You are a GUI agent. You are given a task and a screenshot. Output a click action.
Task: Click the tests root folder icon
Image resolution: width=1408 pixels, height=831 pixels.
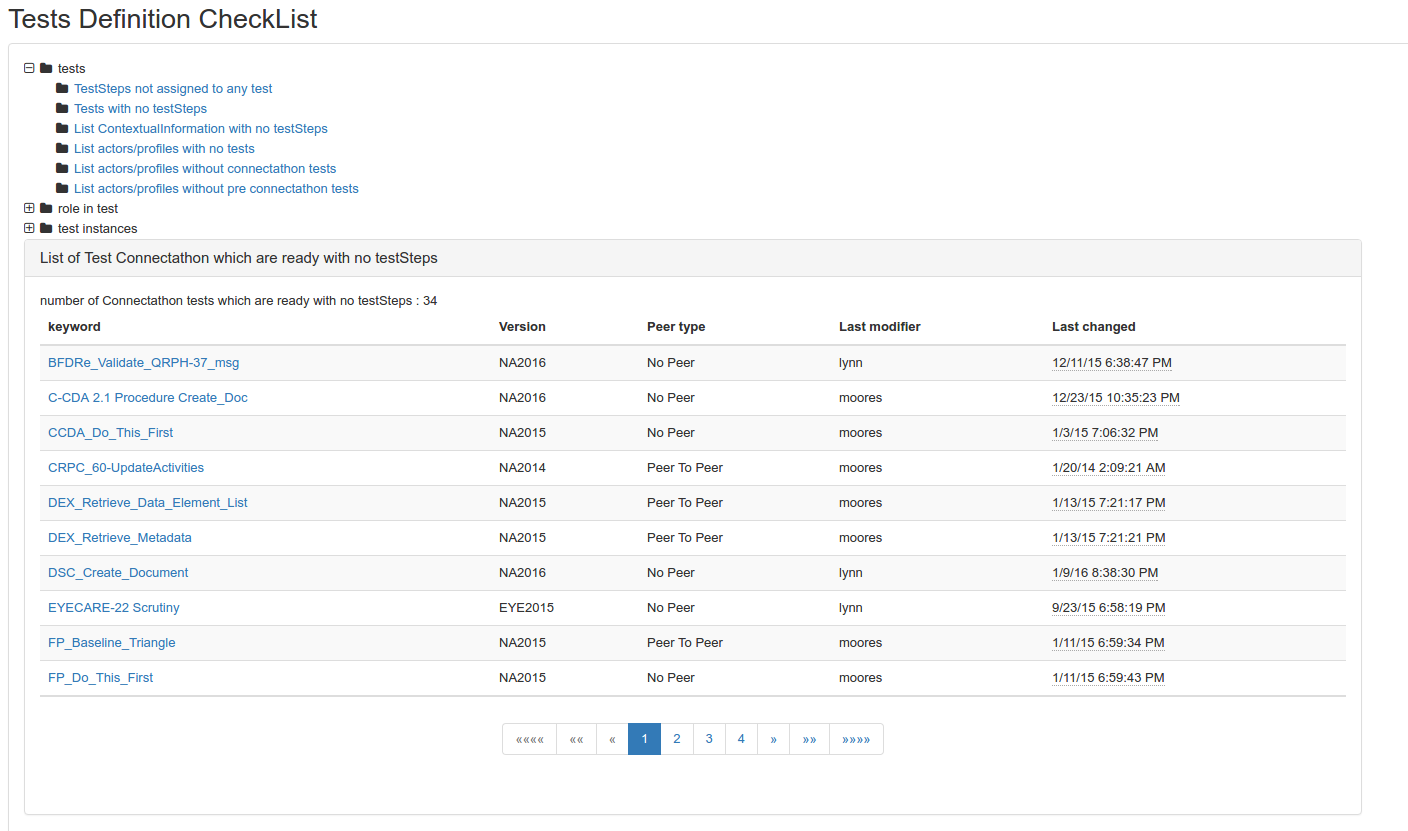pyautogui.click(x=46, y=69)
